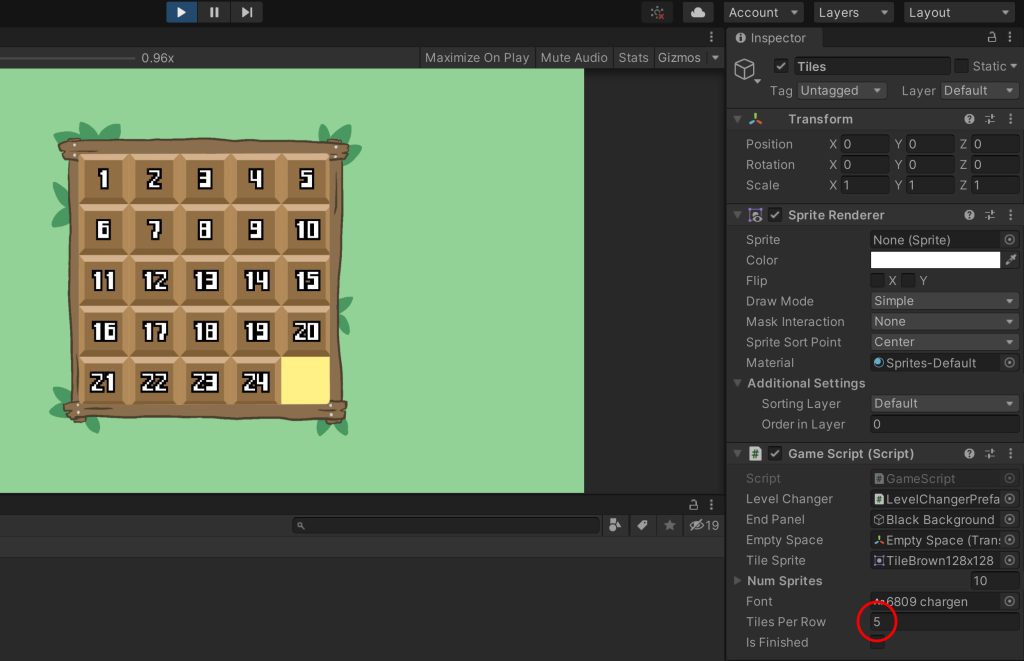
Task: Pick color with the eyedropper icon
Action: click(x=1010, y=260)
